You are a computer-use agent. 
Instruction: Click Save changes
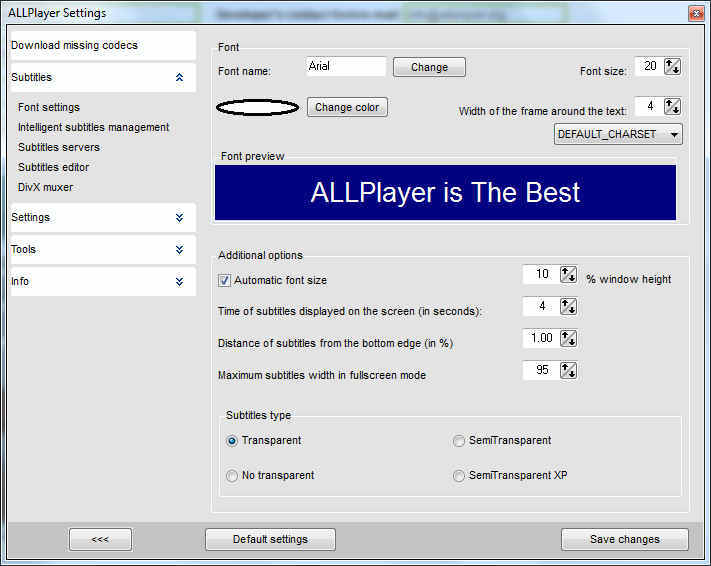tap(625, 539)
